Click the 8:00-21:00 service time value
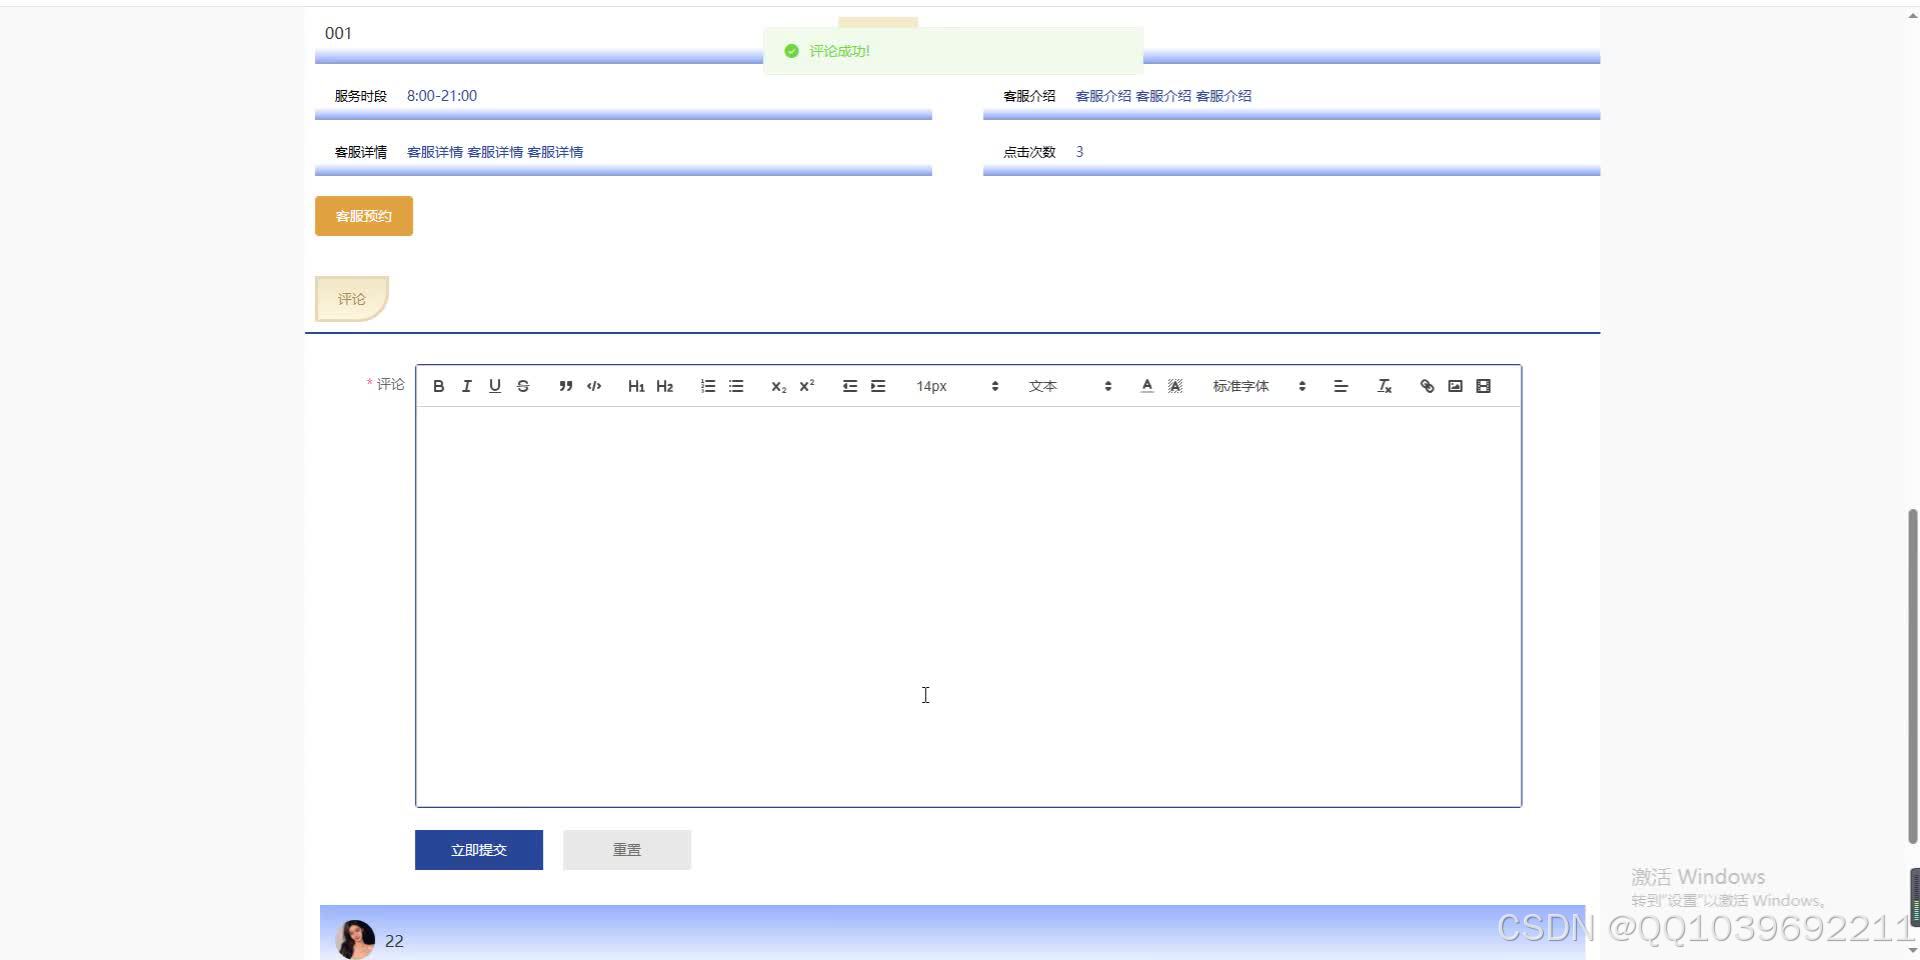1920x960 pixels. coord(442,96)
